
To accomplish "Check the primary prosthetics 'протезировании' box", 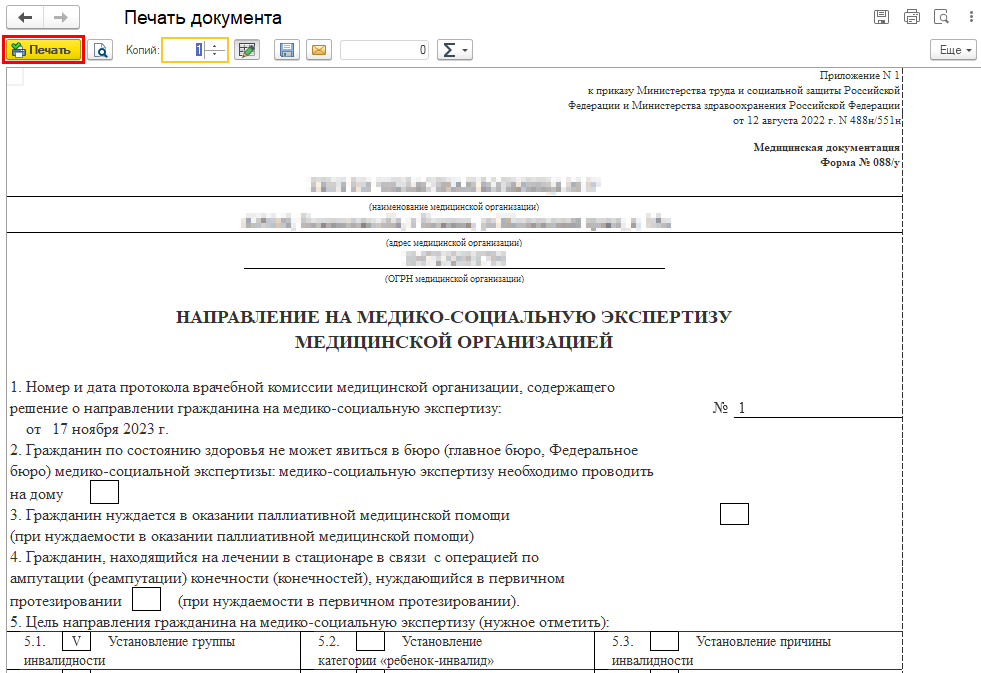I will 146,600.
